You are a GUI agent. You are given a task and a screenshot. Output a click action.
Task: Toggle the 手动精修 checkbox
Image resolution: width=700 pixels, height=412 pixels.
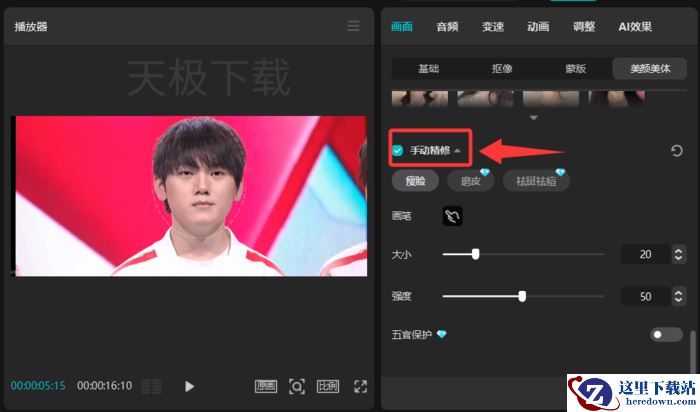point(397,150)
